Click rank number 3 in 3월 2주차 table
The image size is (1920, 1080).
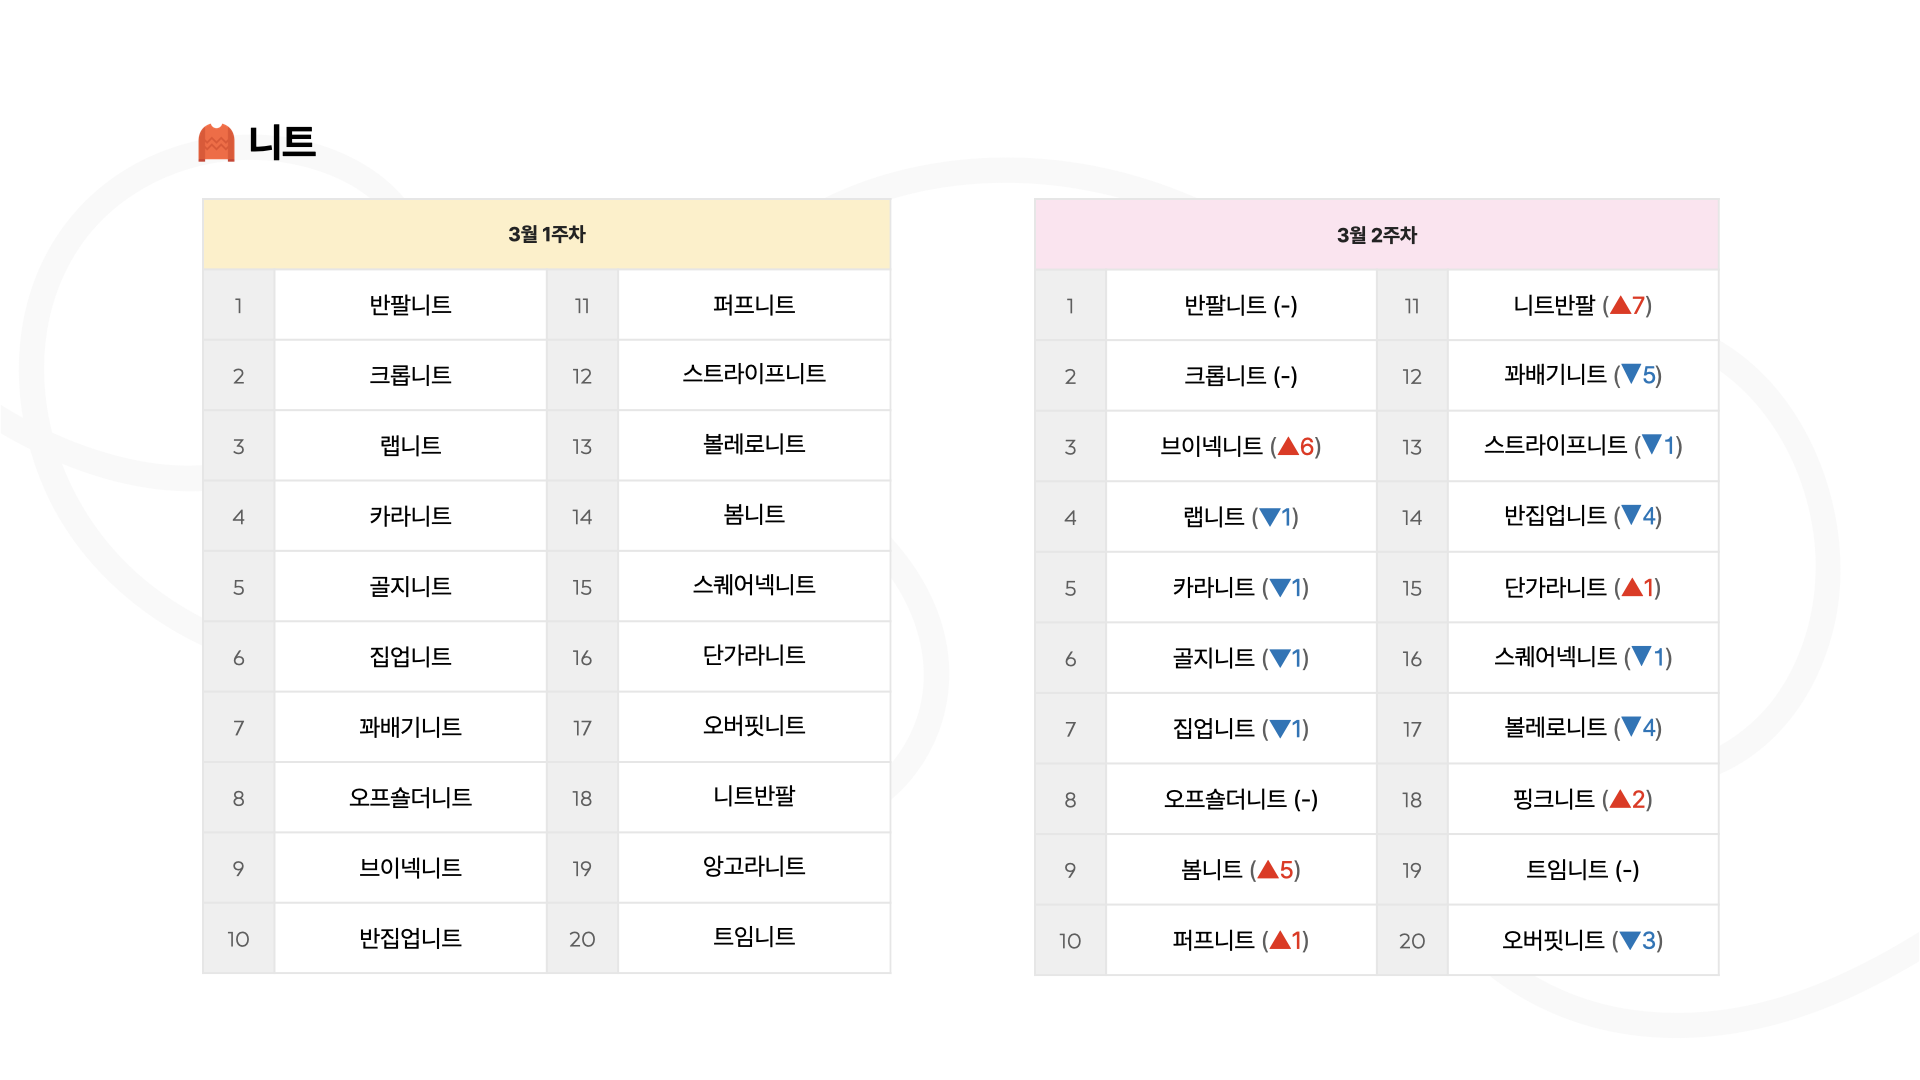point(1070,447)
